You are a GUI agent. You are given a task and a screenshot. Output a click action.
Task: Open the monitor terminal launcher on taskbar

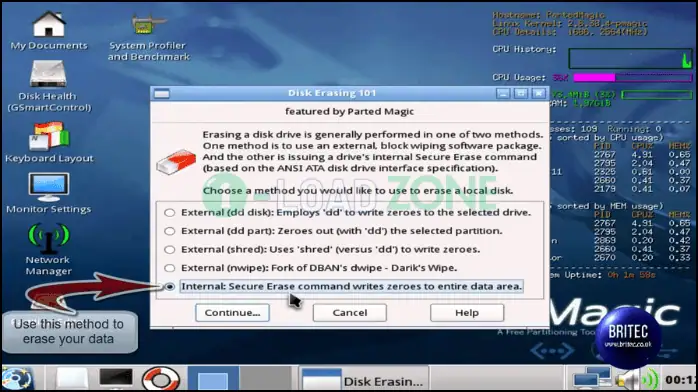(116, 378)
